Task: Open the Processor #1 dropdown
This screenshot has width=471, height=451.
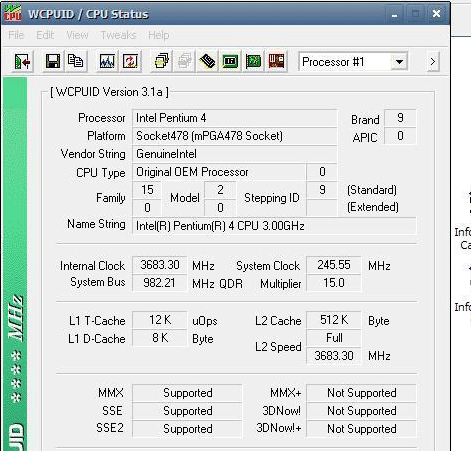Action: [x=399, y=62]
